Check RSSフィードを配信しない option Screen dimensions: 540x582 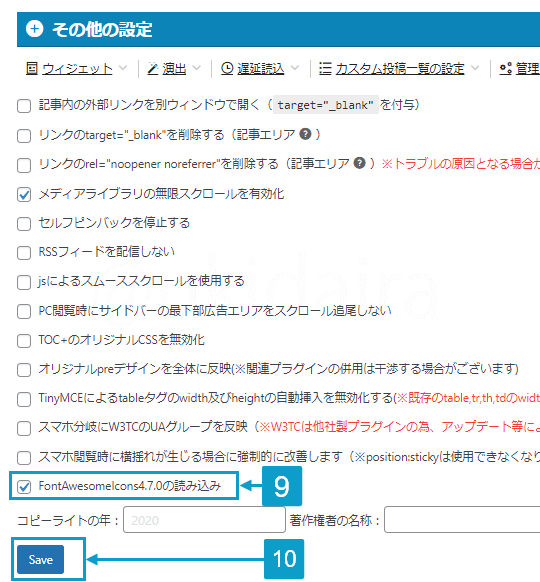[x=24, y=253]
